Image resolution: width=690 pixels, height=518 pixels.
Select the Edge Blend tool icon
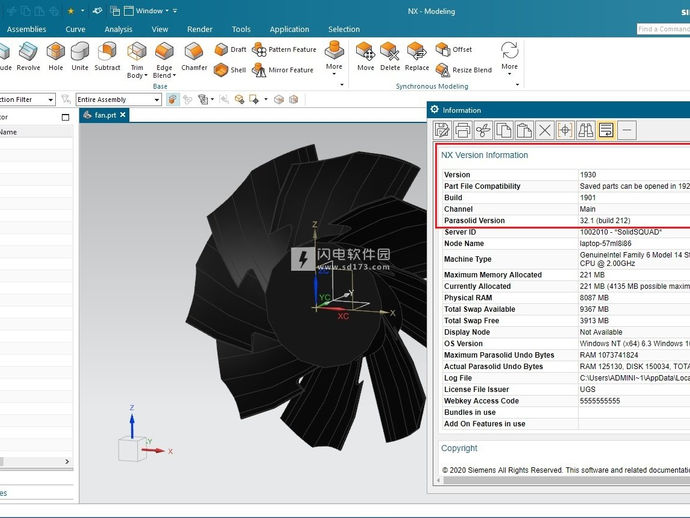point(164,51)
